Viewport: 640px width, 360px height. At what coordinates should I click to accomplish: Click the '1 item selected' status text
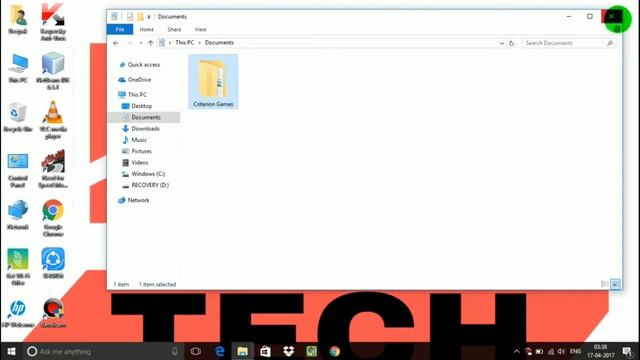tap(157, 284)
